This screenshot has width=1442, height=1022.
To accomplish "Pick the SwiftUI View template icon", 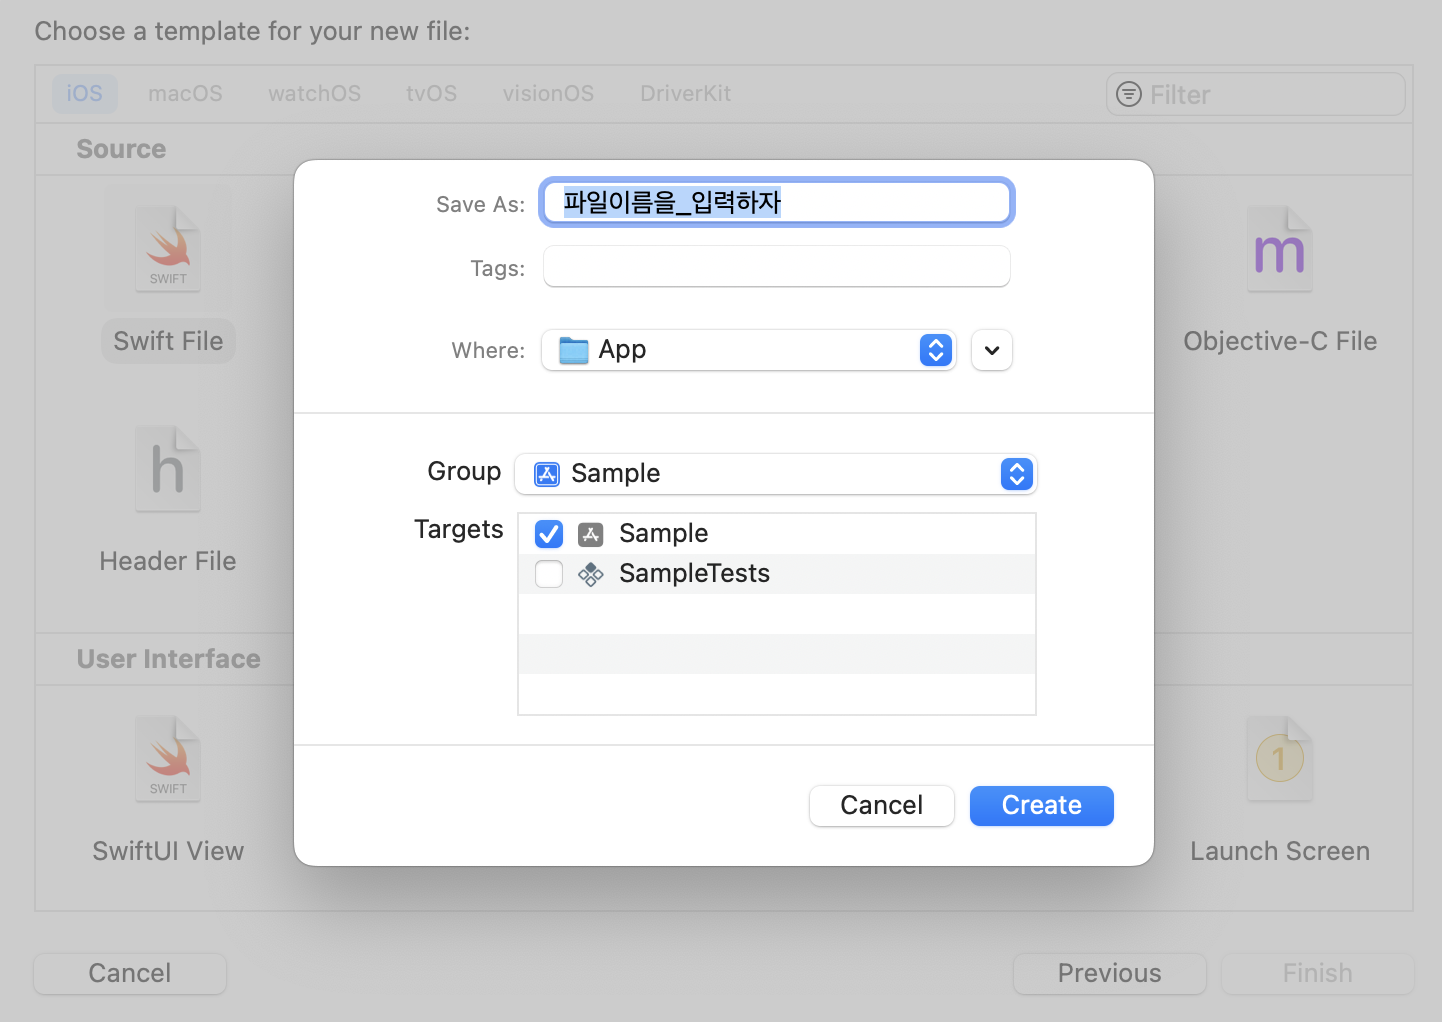I will click(168, 759).
